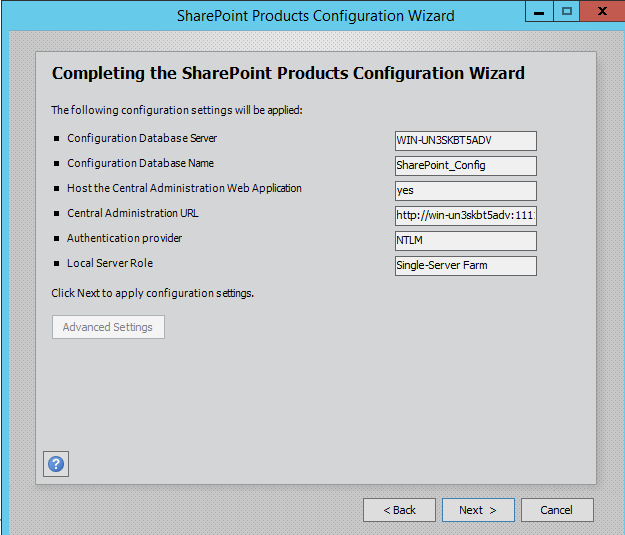Click the window title bar text
625x535 pixels.
(316, 16)
